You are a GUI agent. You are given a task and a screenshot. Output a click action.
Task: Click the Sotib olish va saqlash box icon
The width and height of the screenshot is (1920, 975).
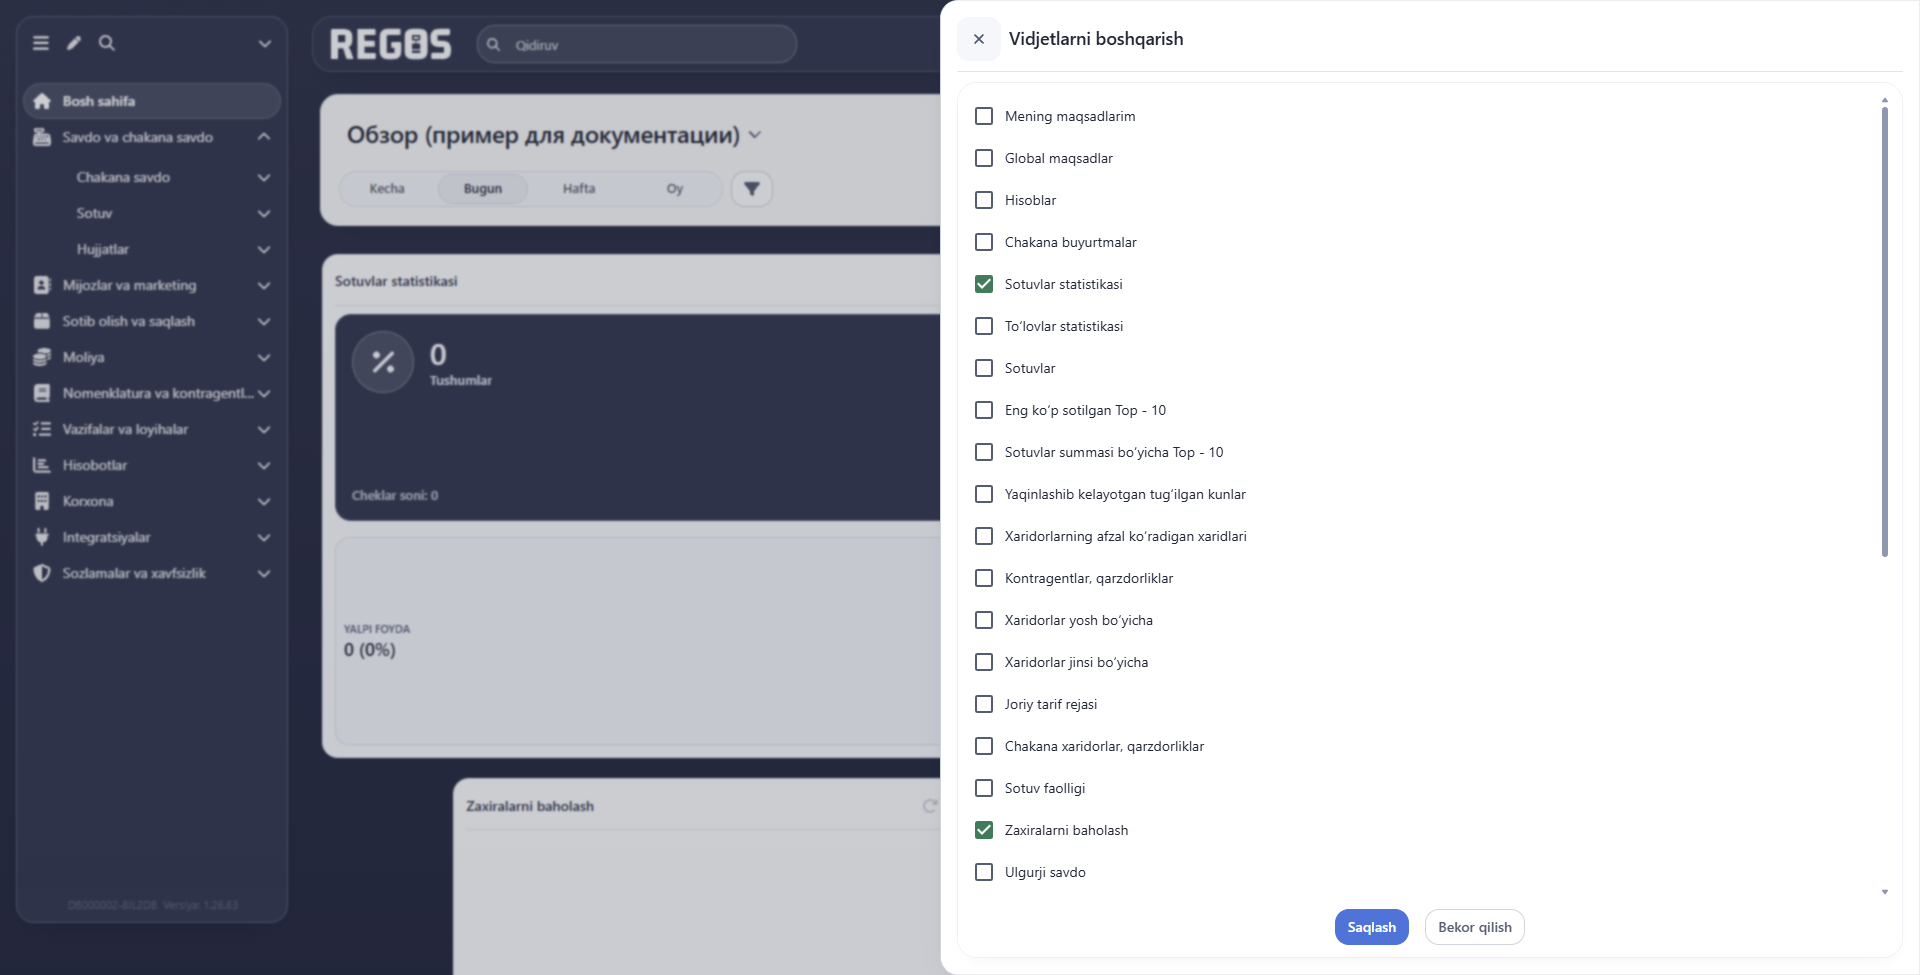coord(42,321)
